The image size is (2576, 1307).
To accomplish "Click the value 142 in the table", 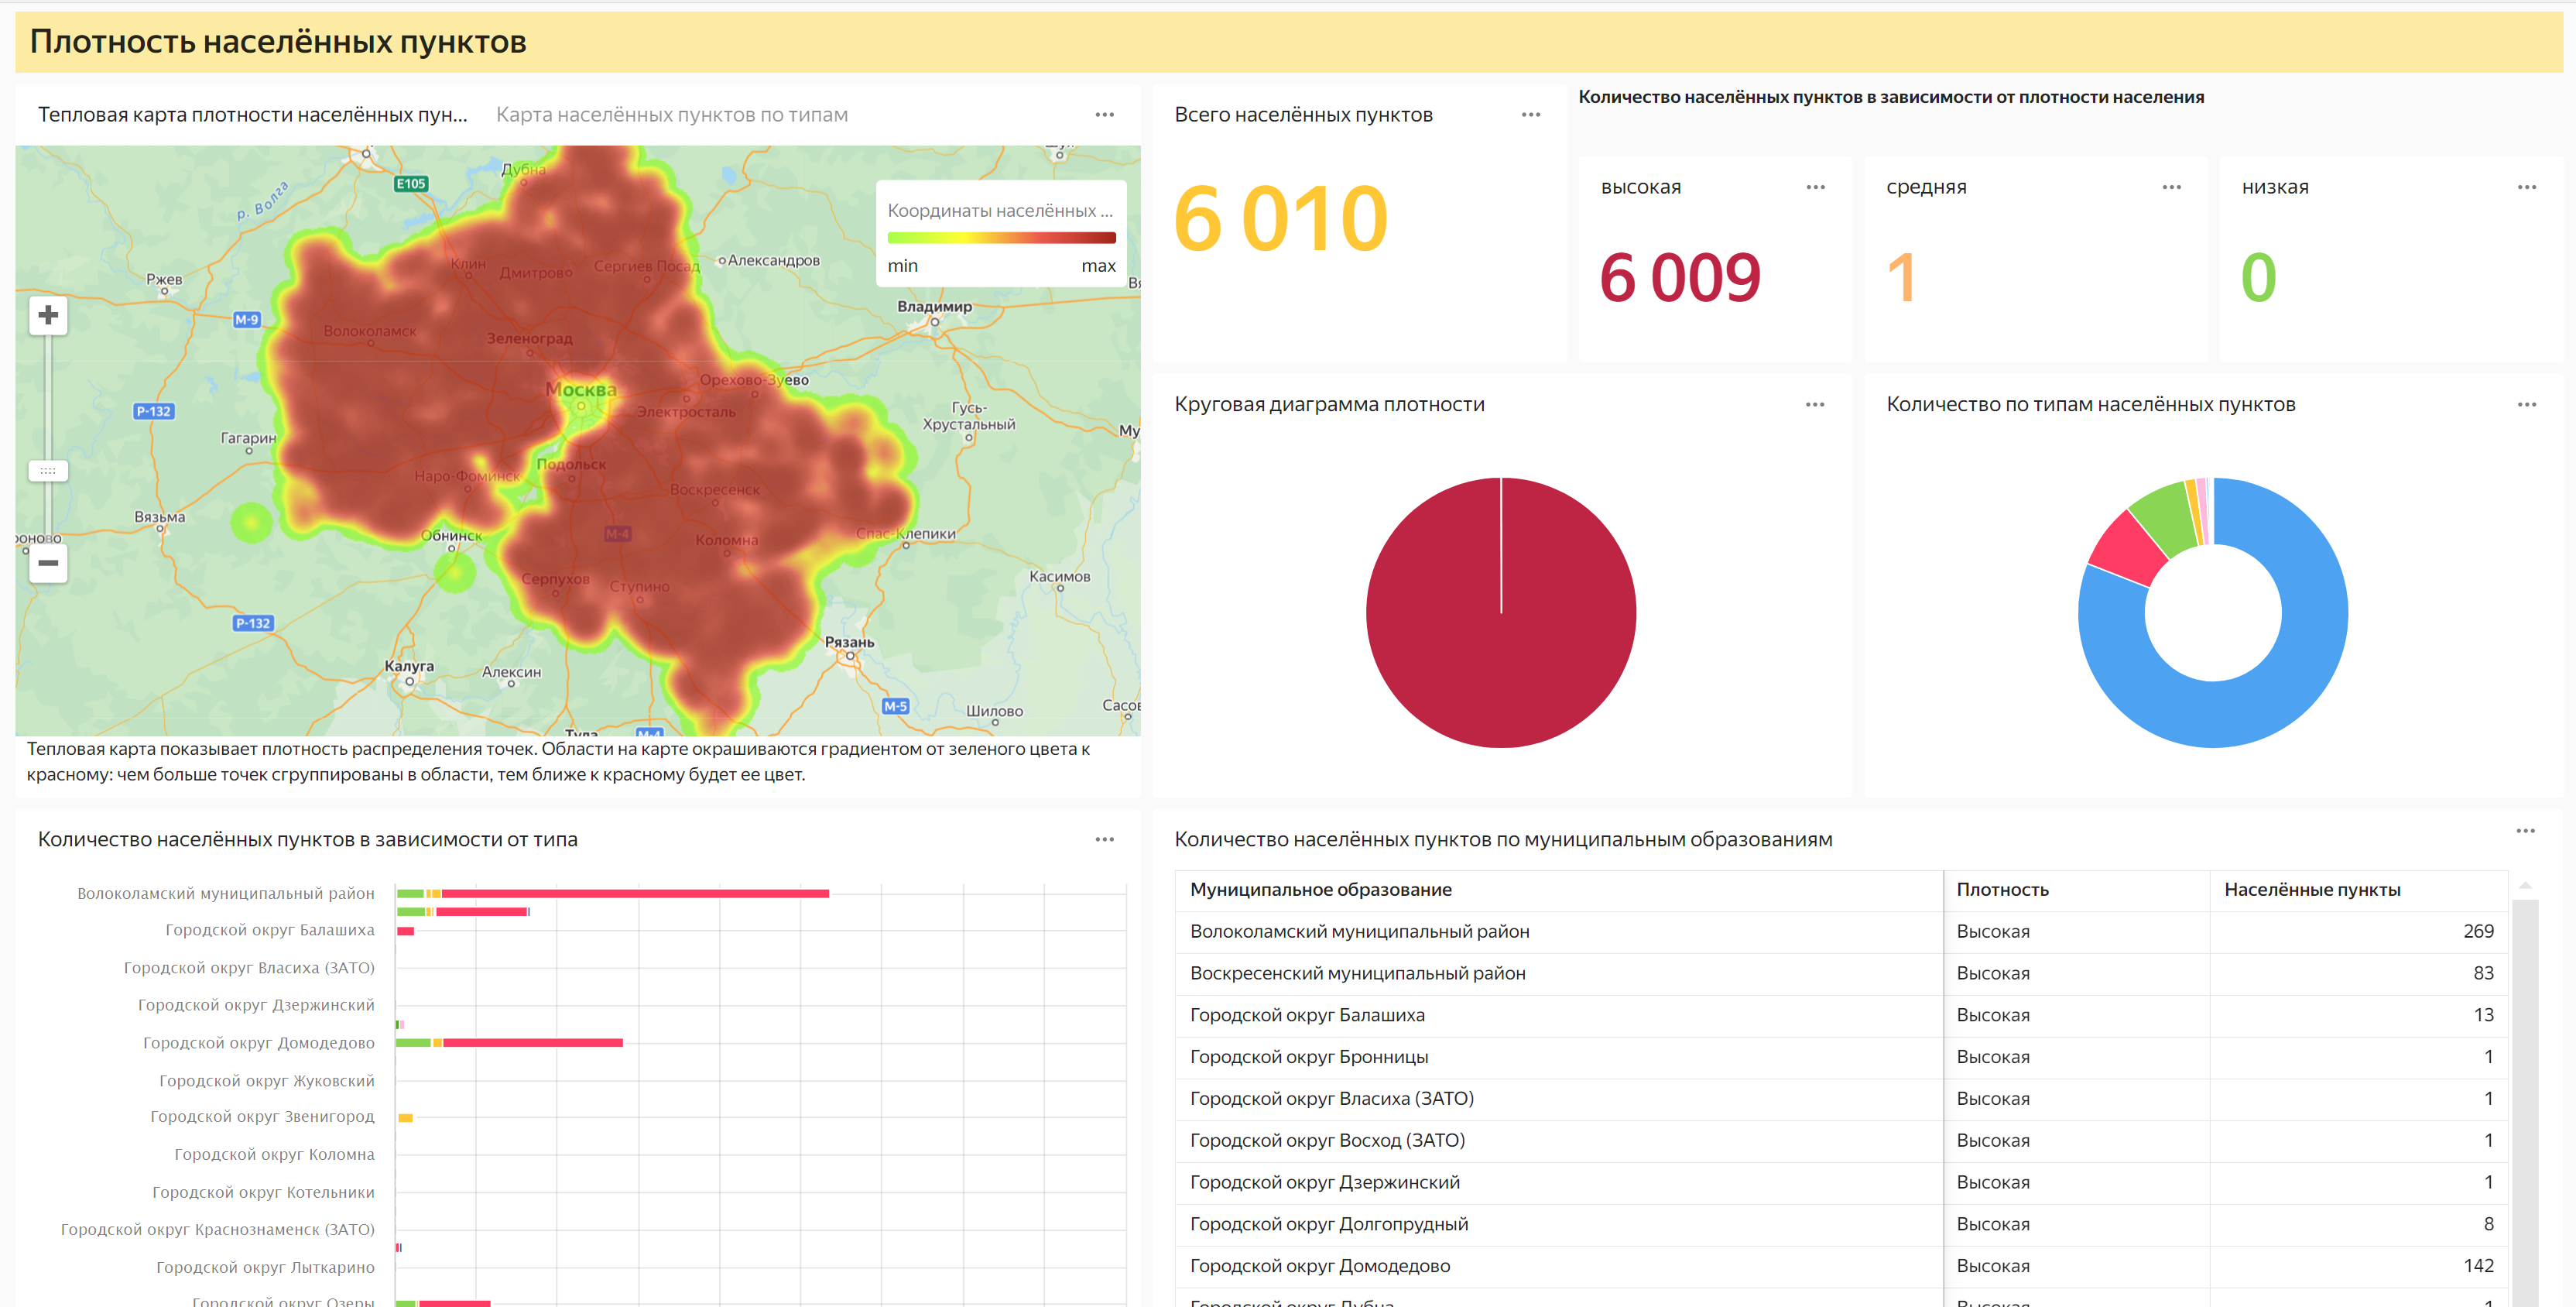I will pyautogui.click(x=2478, y=1267).
